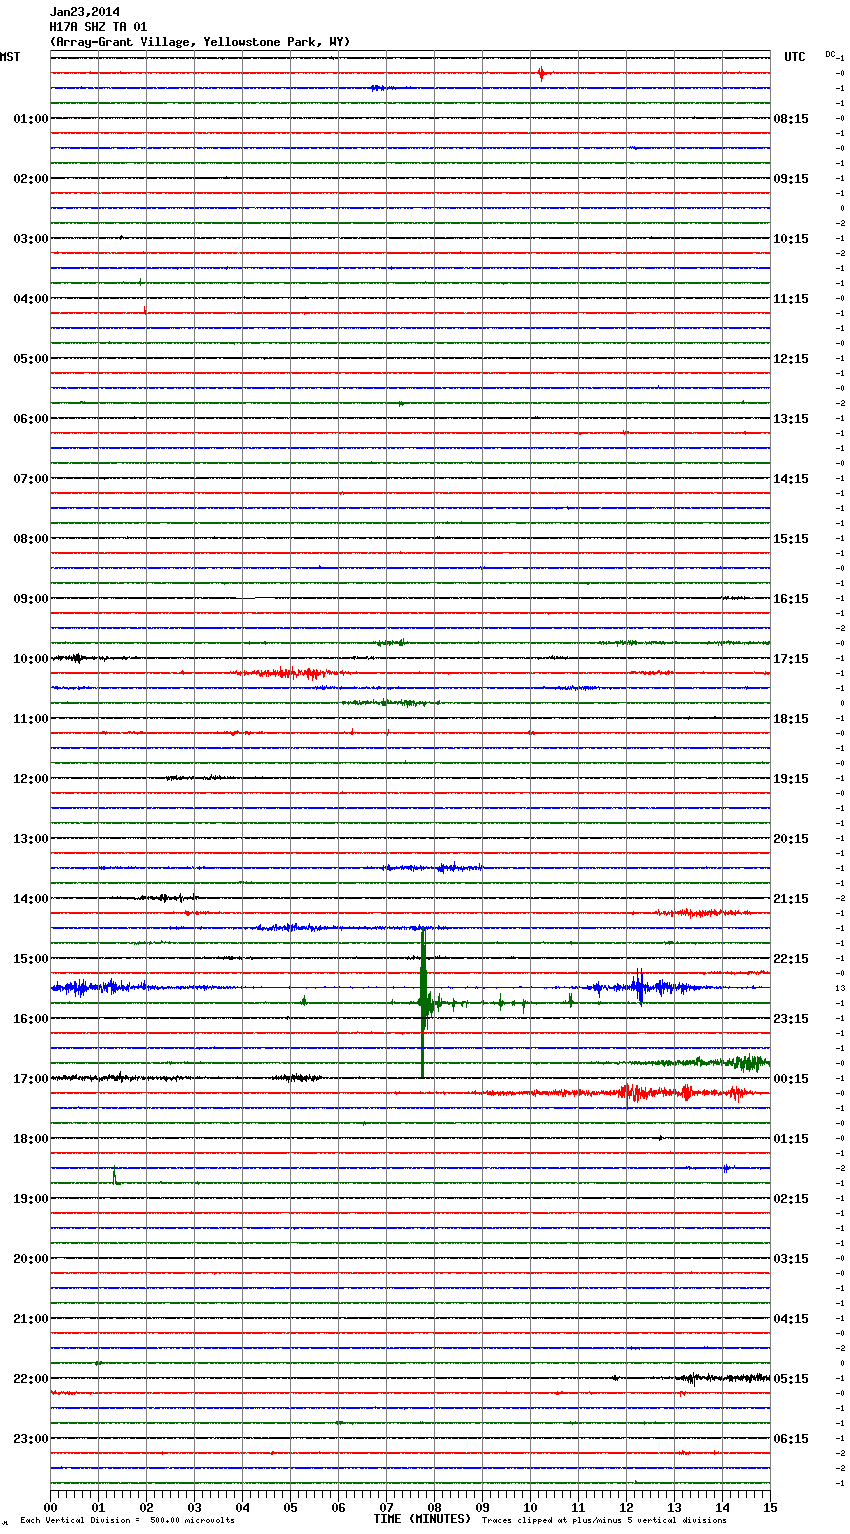Click the traces clipped footnote text
The height and width of the screenshot is (1534, 850).
pyautogui.click(x=604, y=1521)
